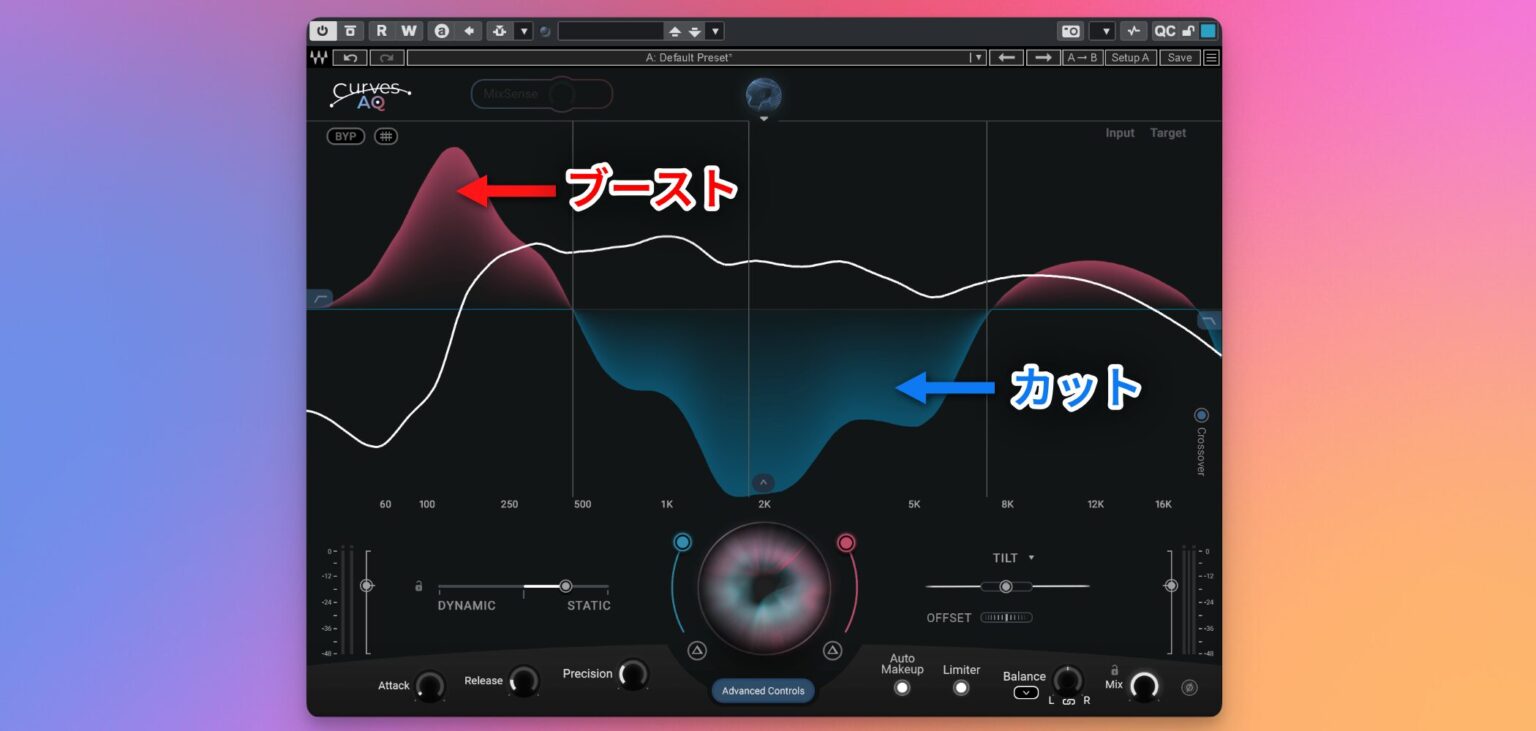Click the lock icon near the Dynamic slider

(418, 585)
